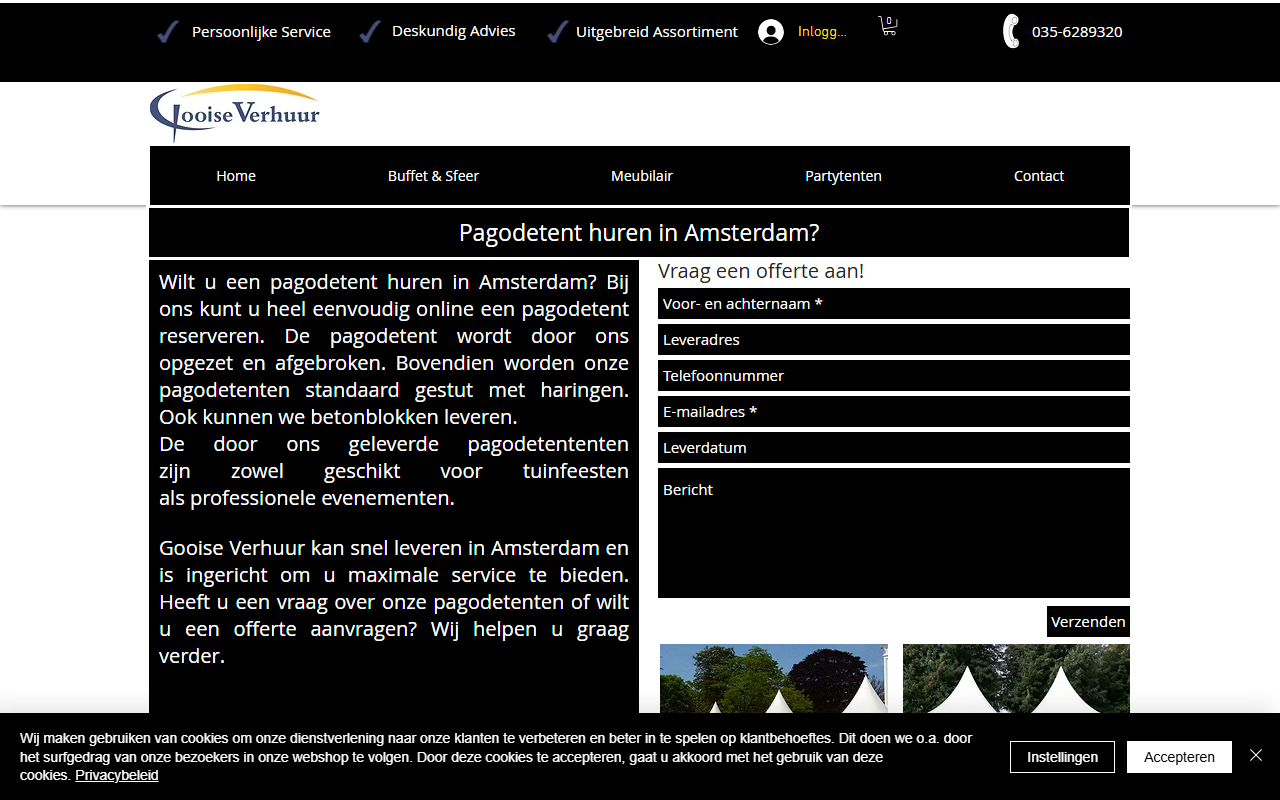The height and width of the screenshot is (800, 1280).
Task: Open the Home menu item
Action: point(236,176)
